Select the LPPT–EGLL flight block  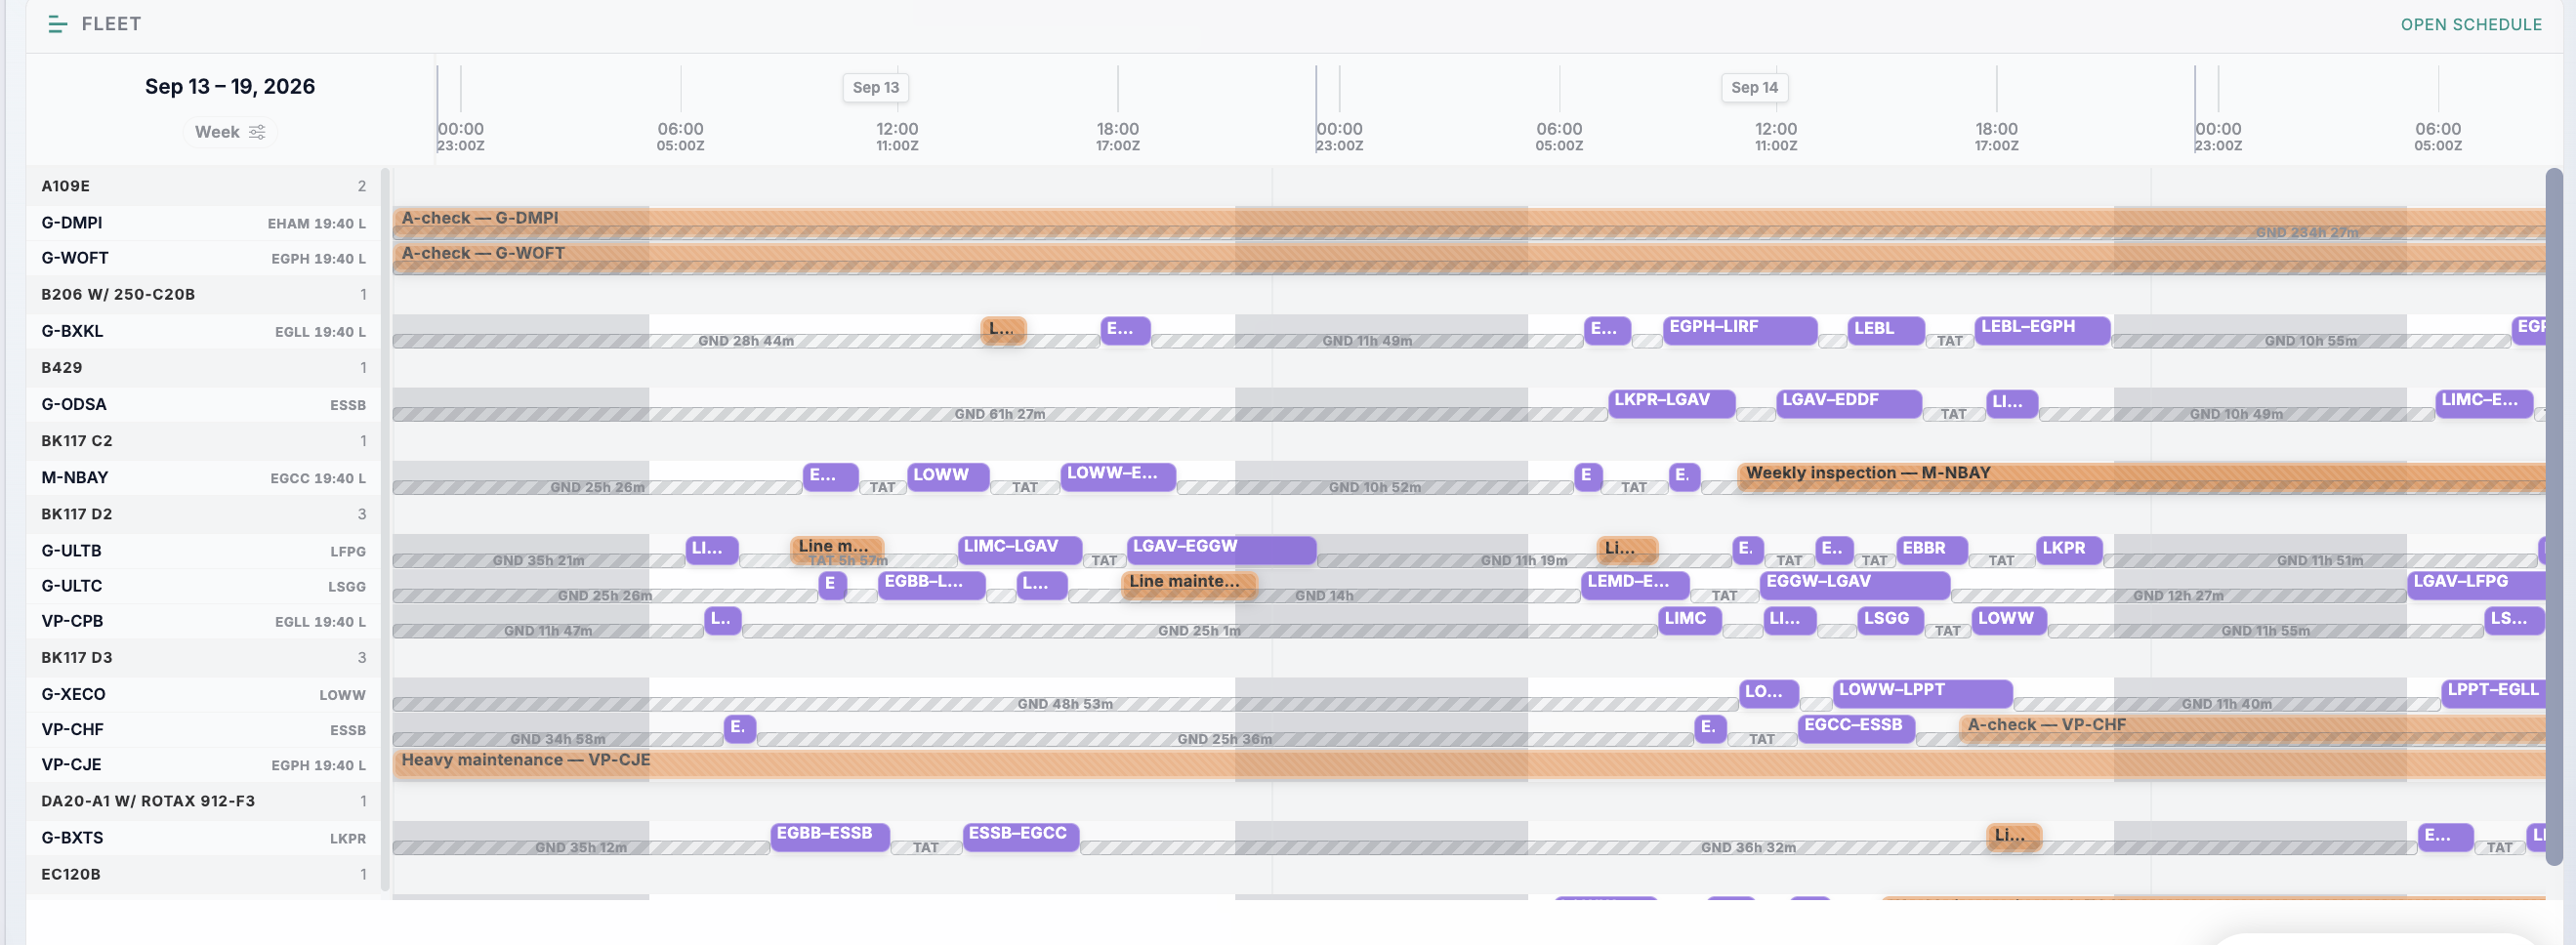(2493, 692)
